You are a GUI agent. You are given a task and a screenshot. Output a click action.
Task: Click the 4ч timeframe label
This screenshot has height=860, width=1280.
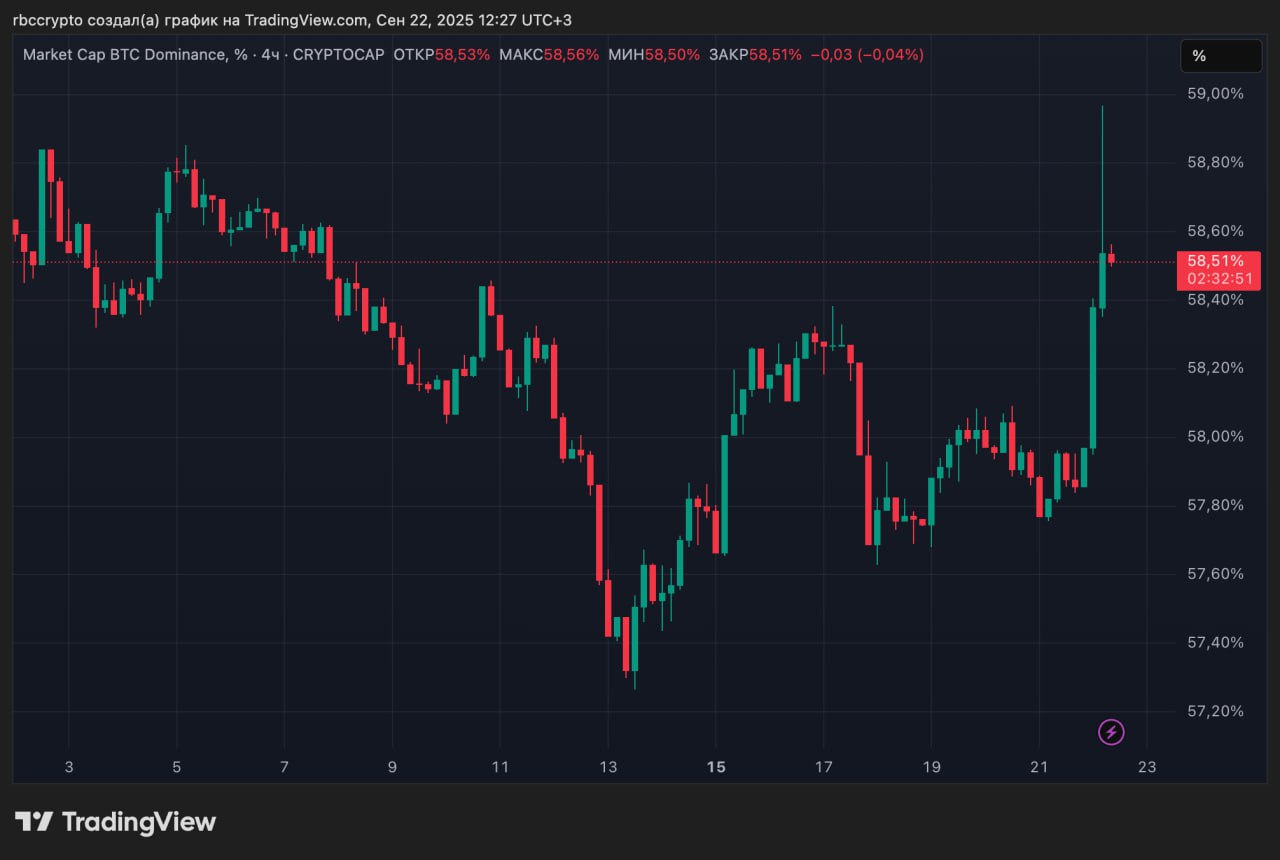(270, 55)
